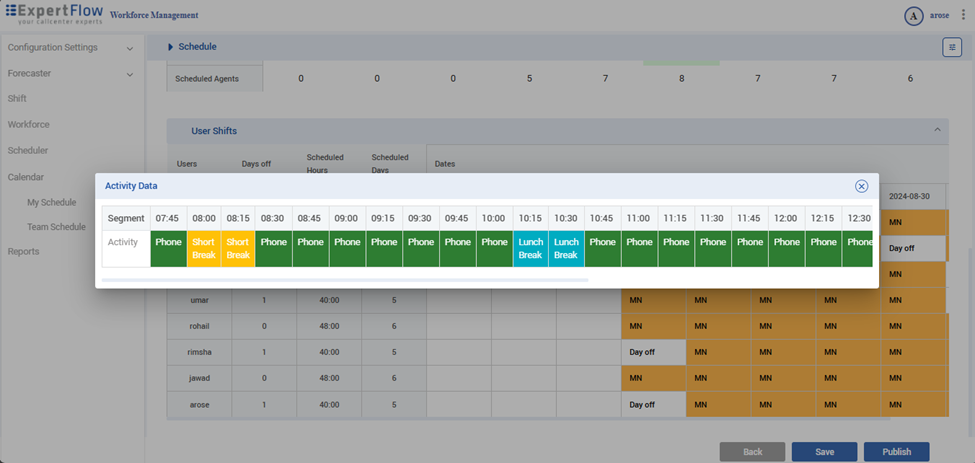Go to Workforce in the sidebar

(28, 125)
